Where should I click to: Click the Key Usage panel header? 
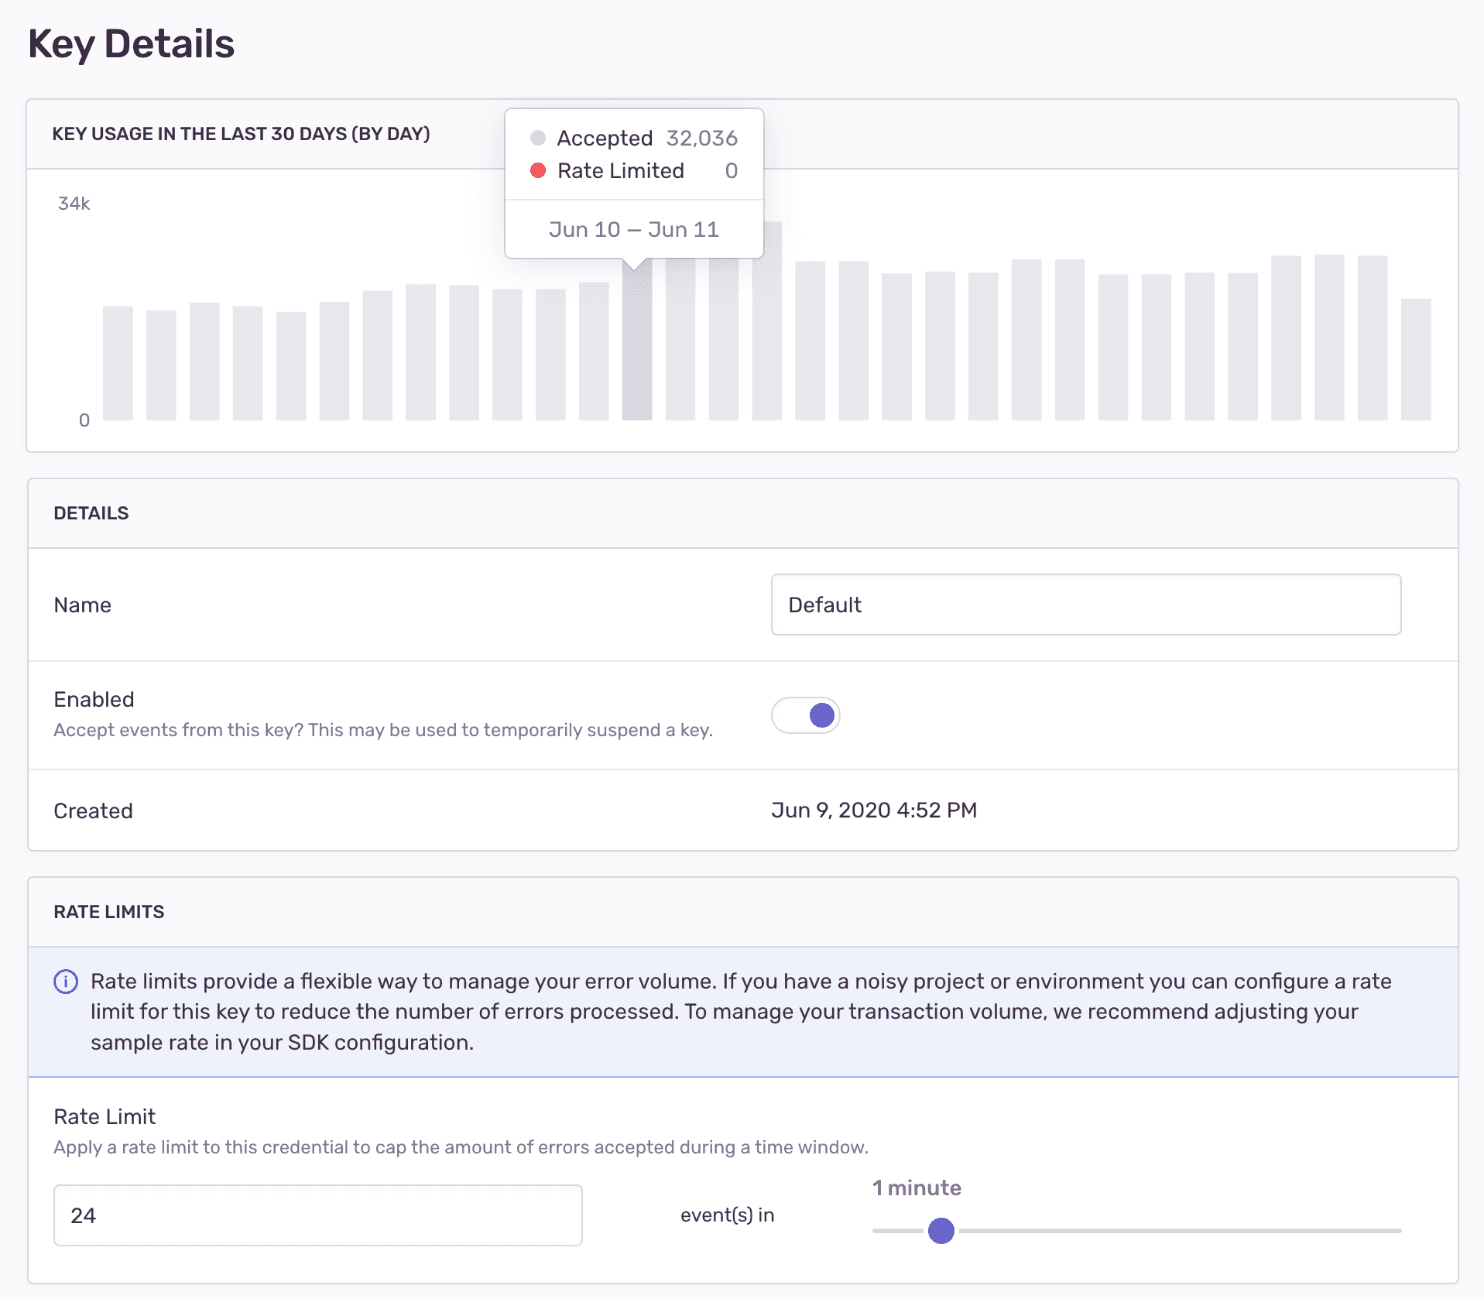click(241, 134)
